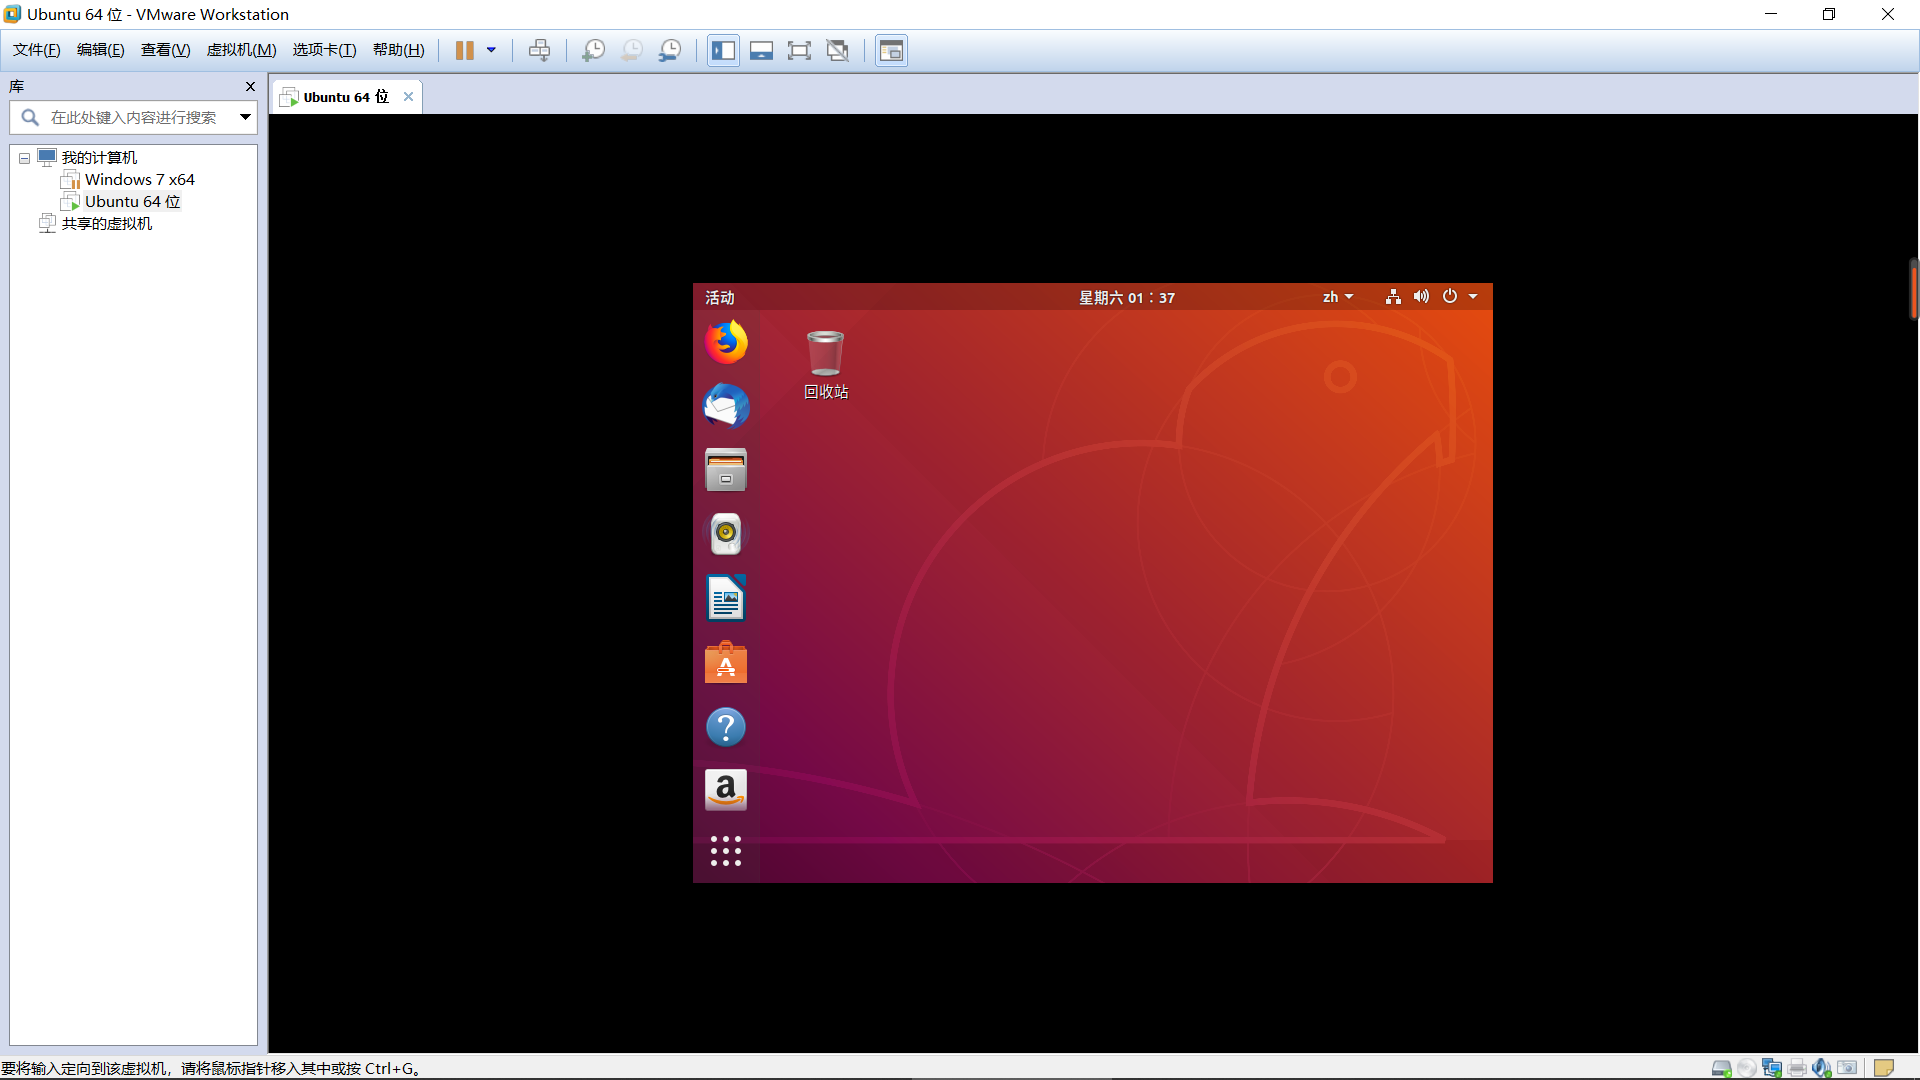Expand the library search dropdown arrow
This screenshot has width=1920, height=1080.
pyautogui.click(x=245, y=117)
